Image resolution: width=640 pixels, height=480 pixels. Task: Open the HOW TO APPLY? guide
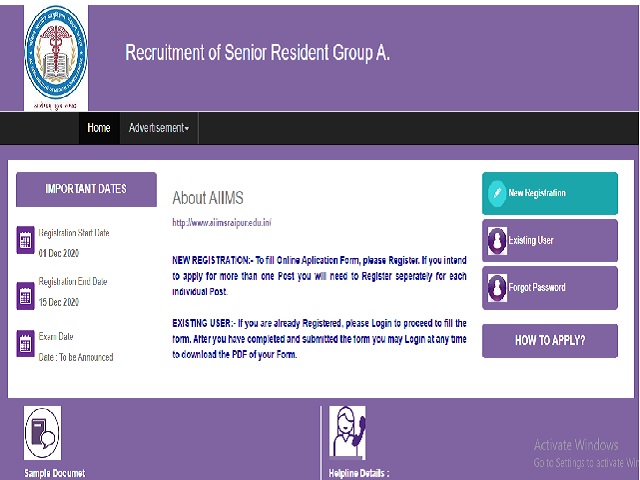[550, 340]
